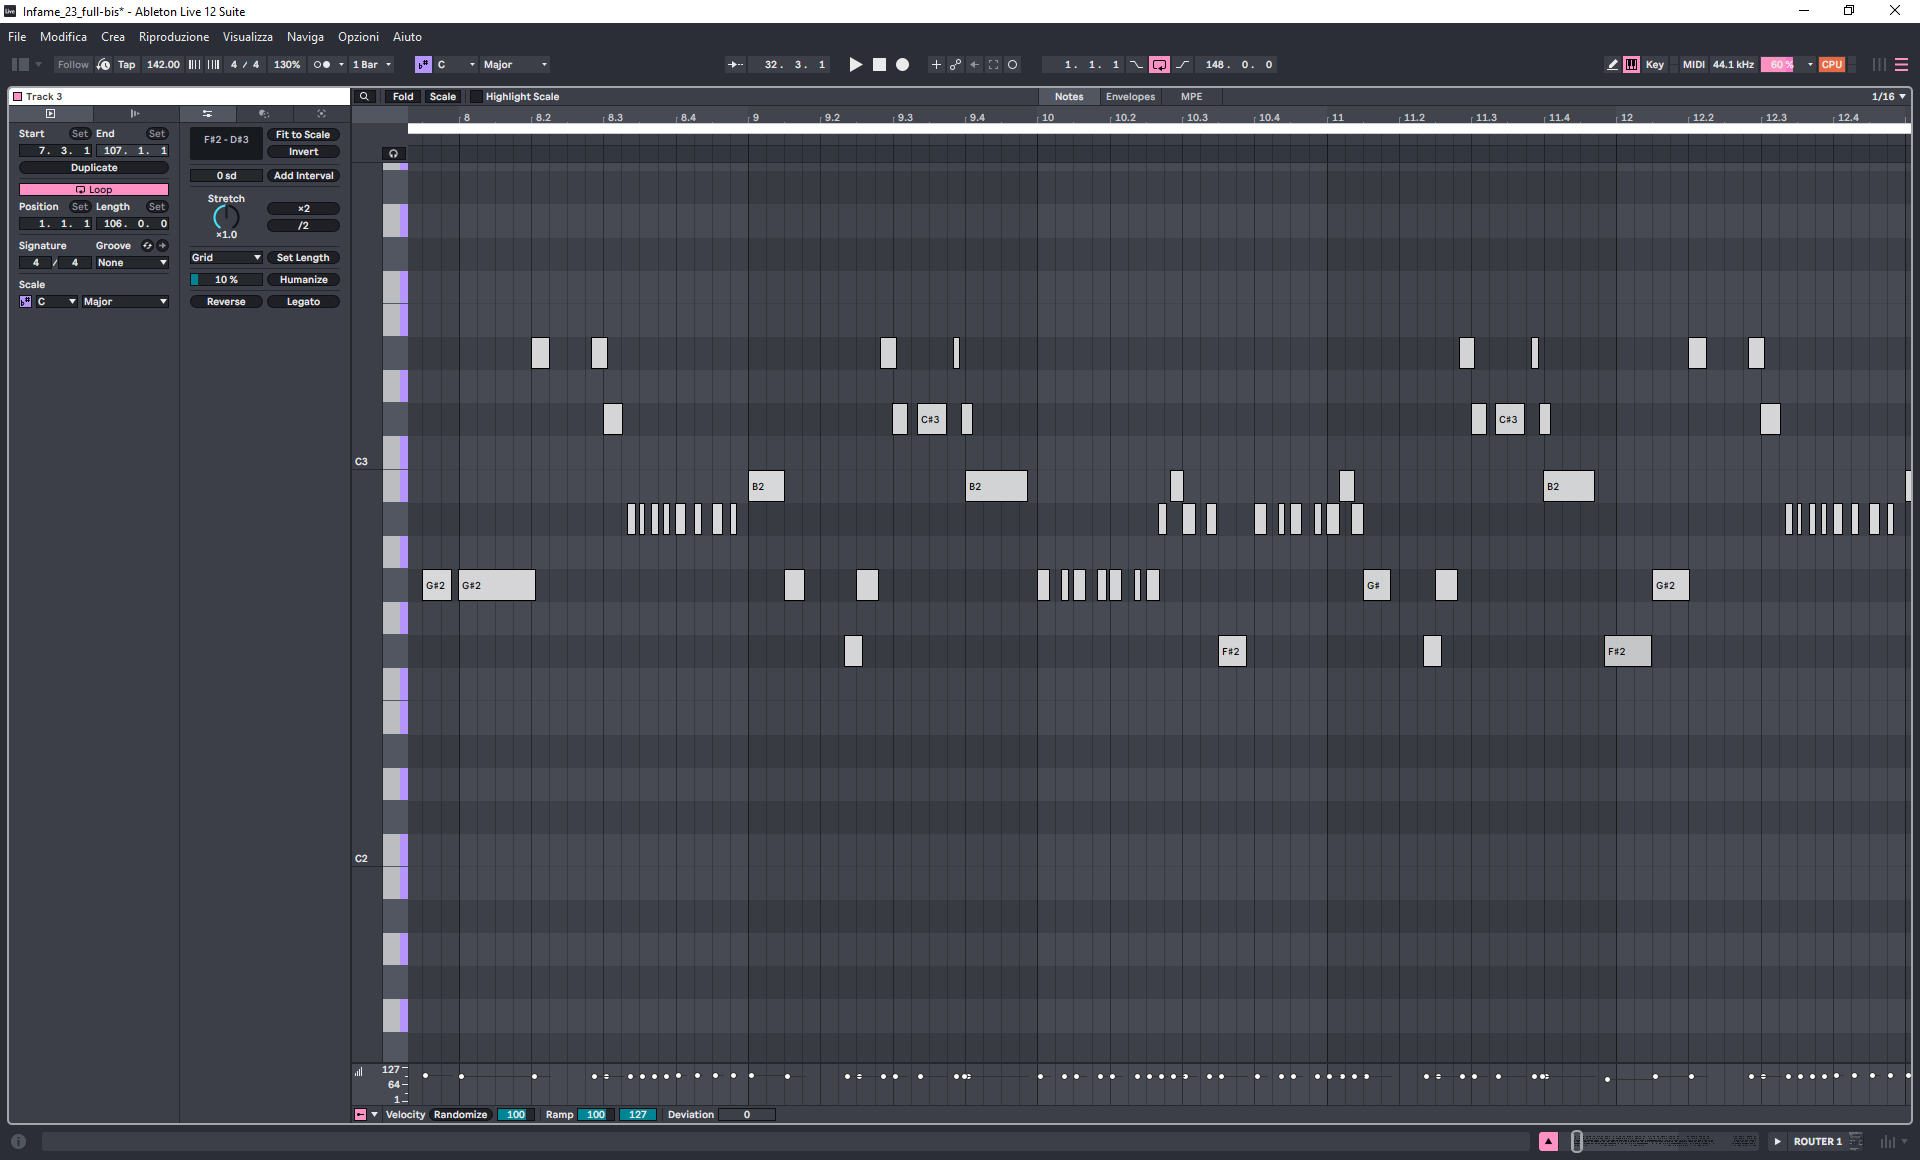Click the tempo field showing 142.00
Image resolution: width=1920 pixels, height=1160 pixels.
162,64
